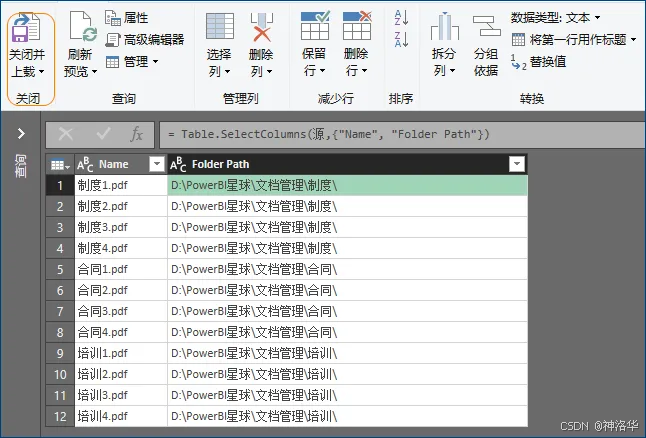646x438 pixels.
Task: Click the Folder Path cell in row 12
Action: coord(347,417)
